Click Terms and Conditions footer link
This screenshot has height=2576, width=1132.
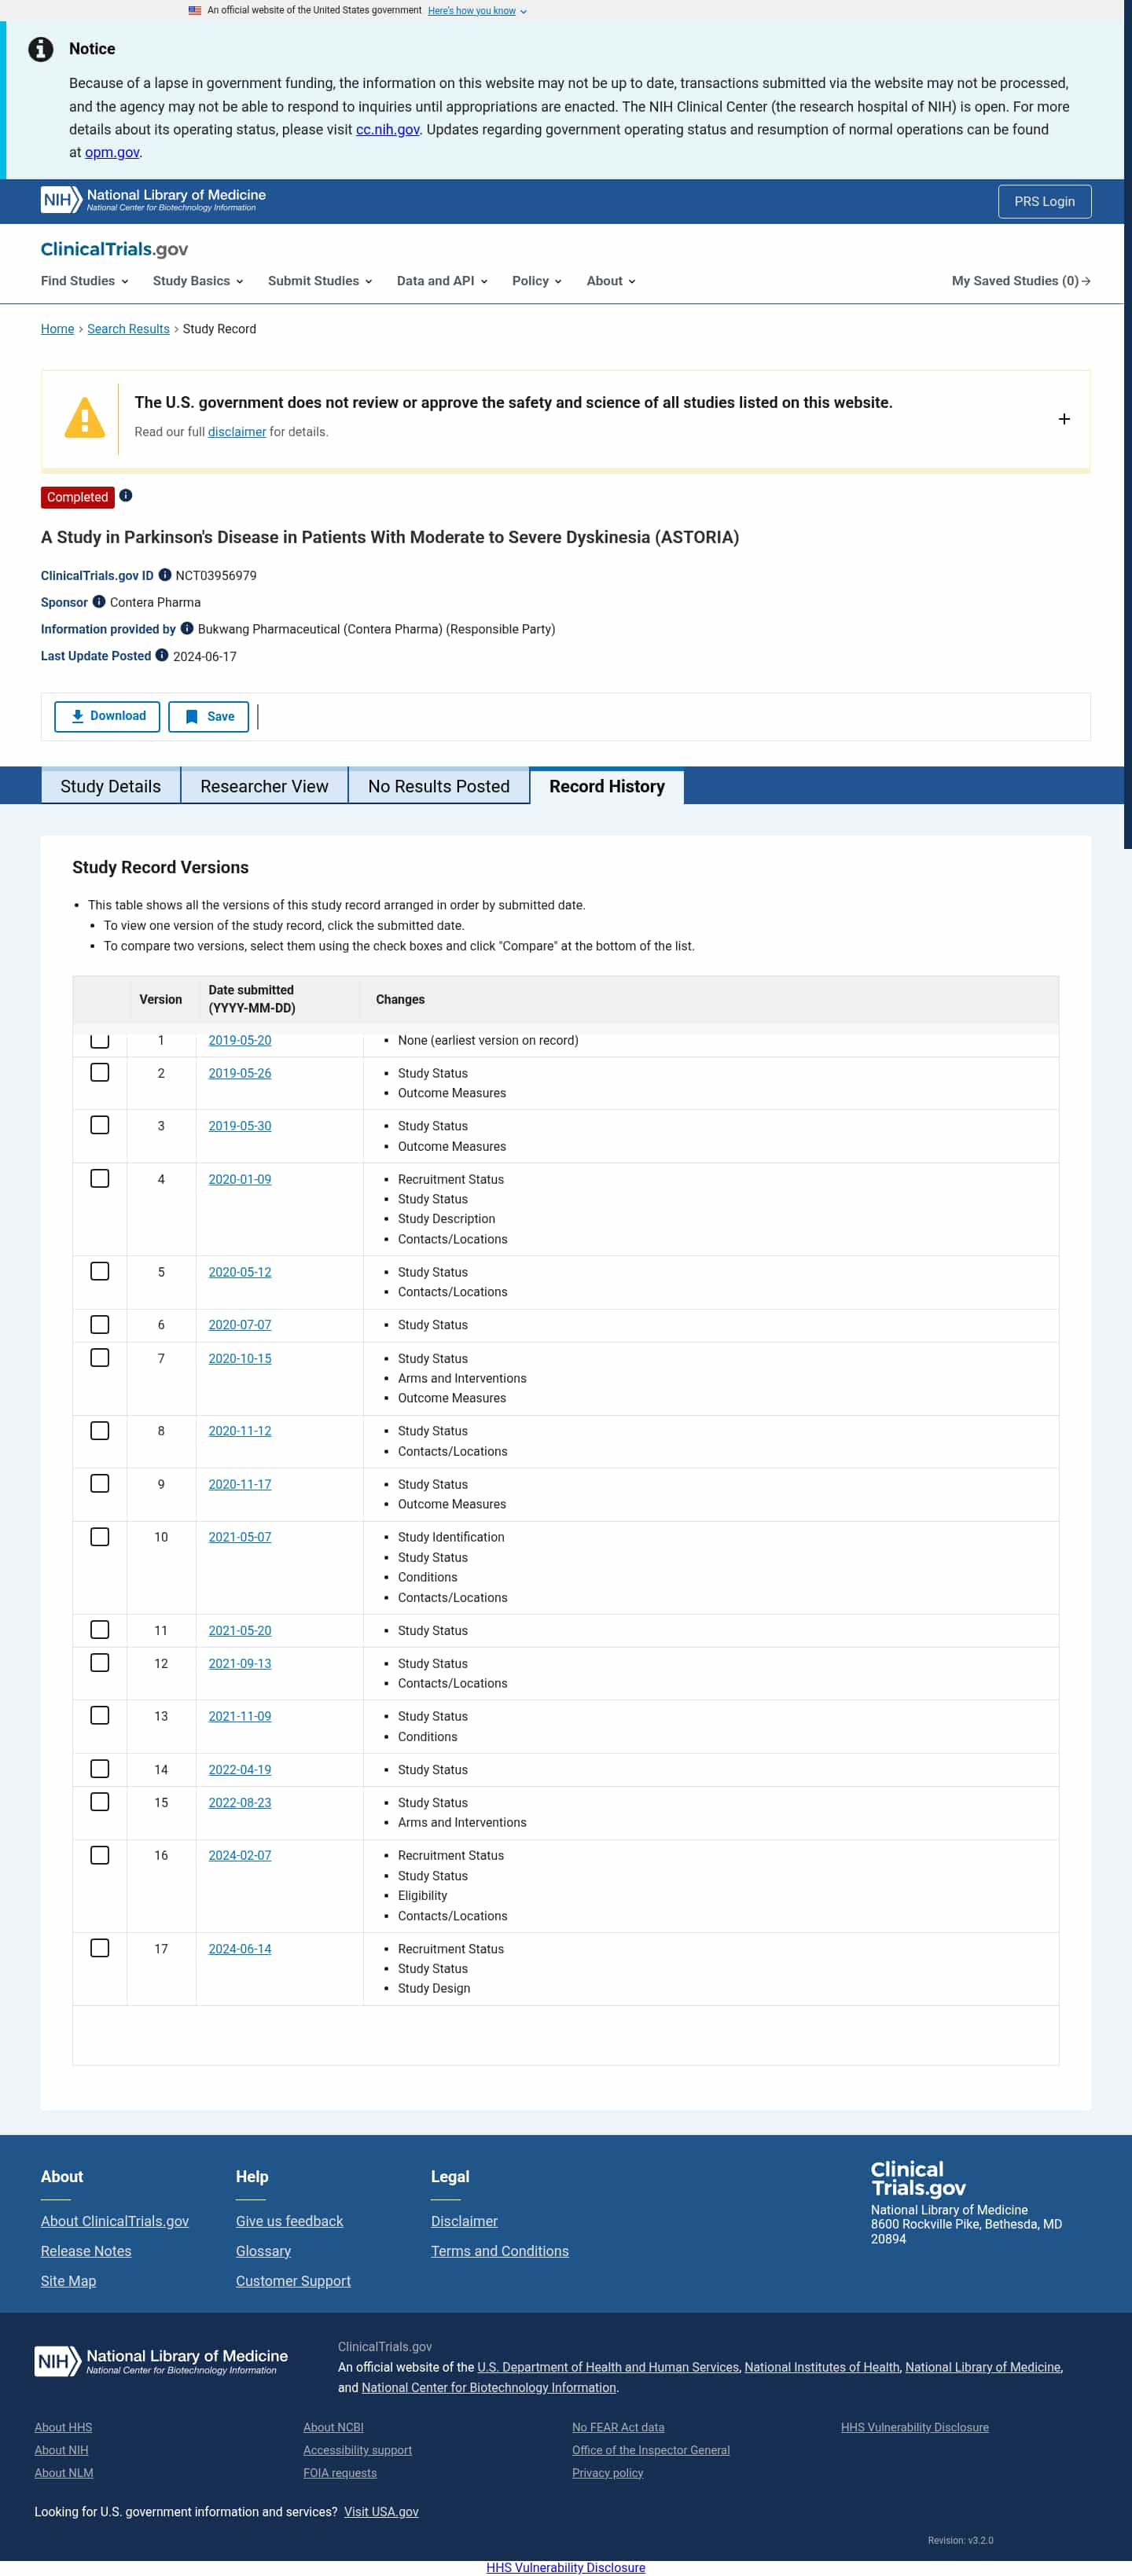[x=500, y=2250]
